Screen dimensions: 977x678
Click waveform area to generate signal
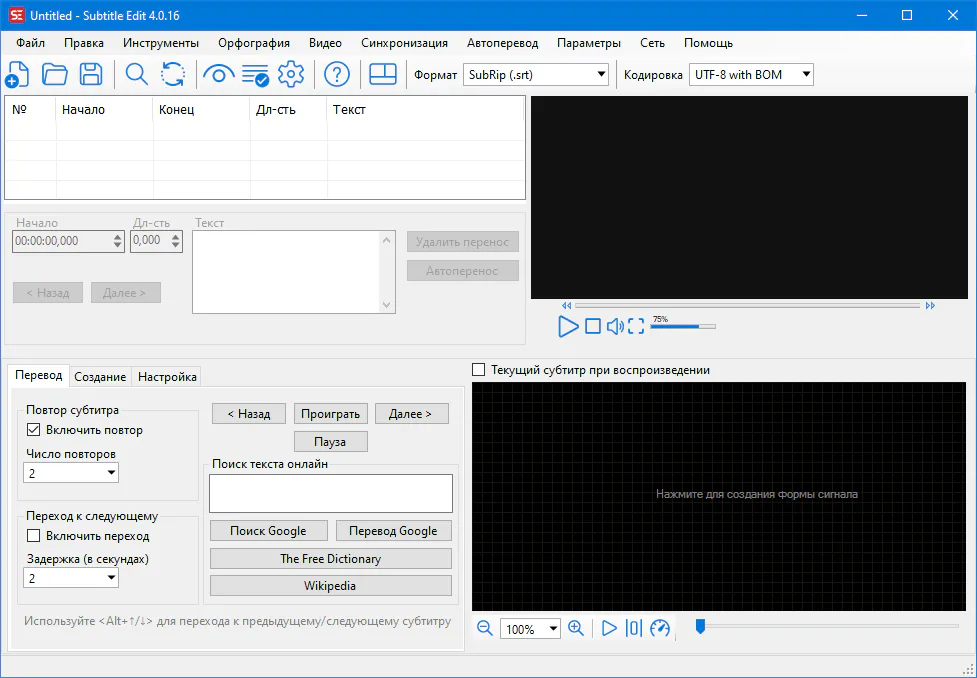click(719, 496)
